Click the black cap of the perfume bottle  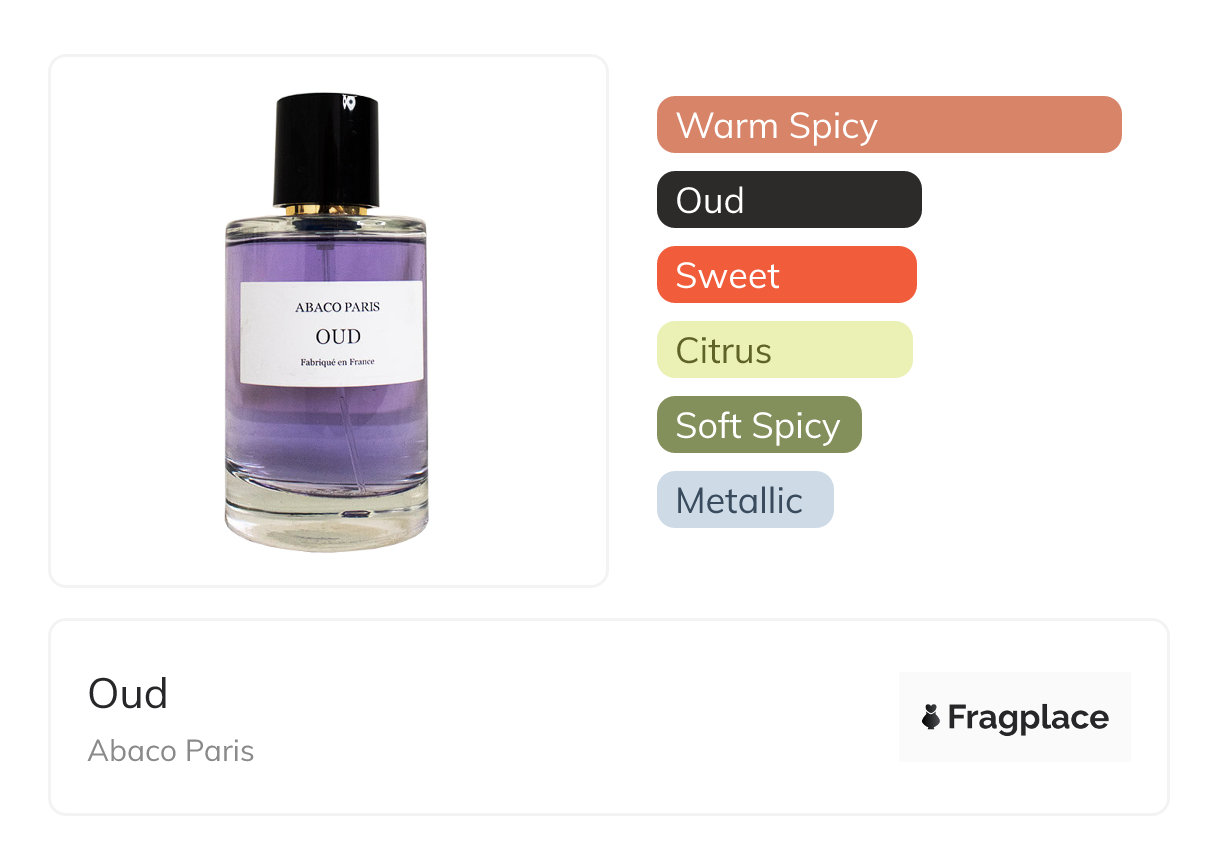pos(327,150)
